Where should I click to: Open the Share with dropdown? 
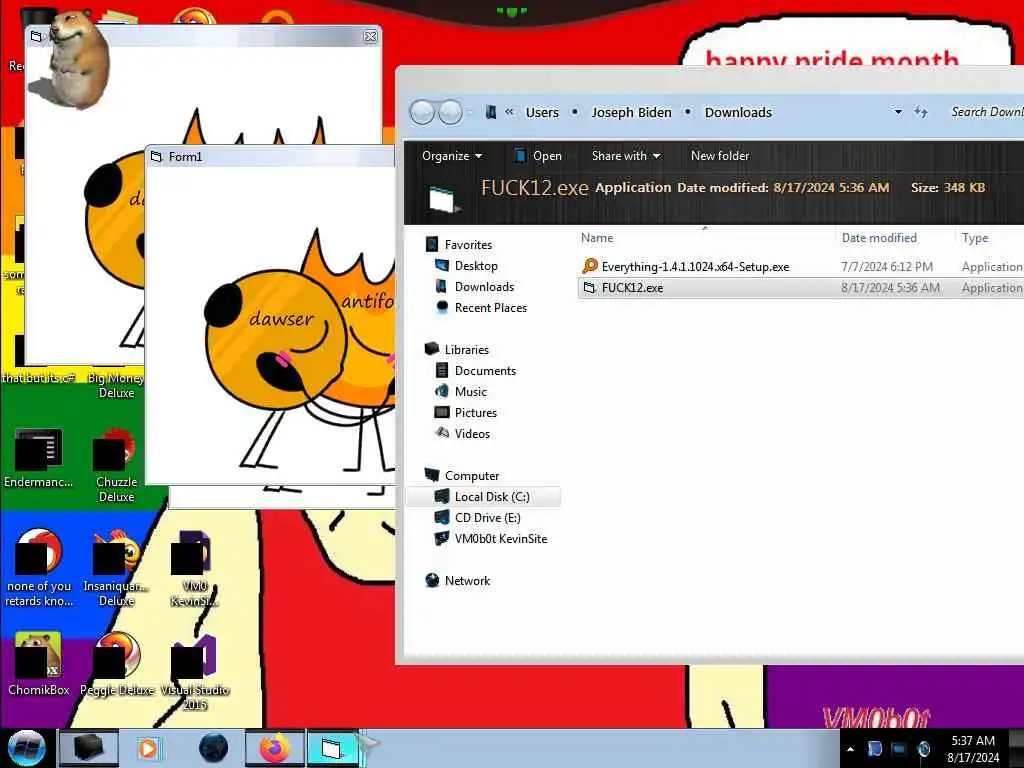[626, 155]
